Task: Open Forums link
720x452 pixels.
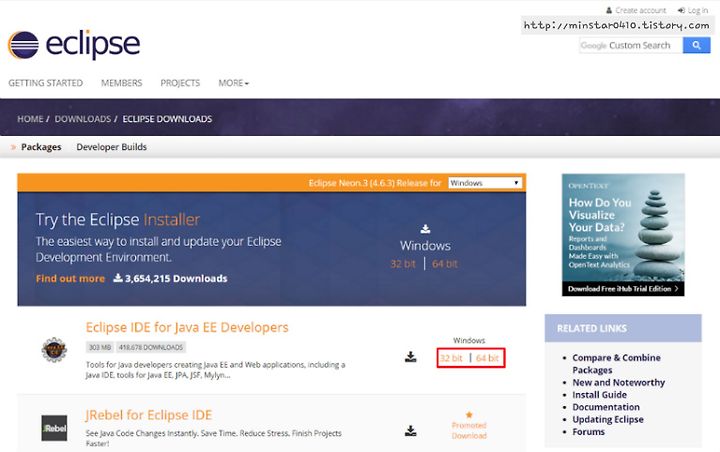Action: click(x=588, y=432)
